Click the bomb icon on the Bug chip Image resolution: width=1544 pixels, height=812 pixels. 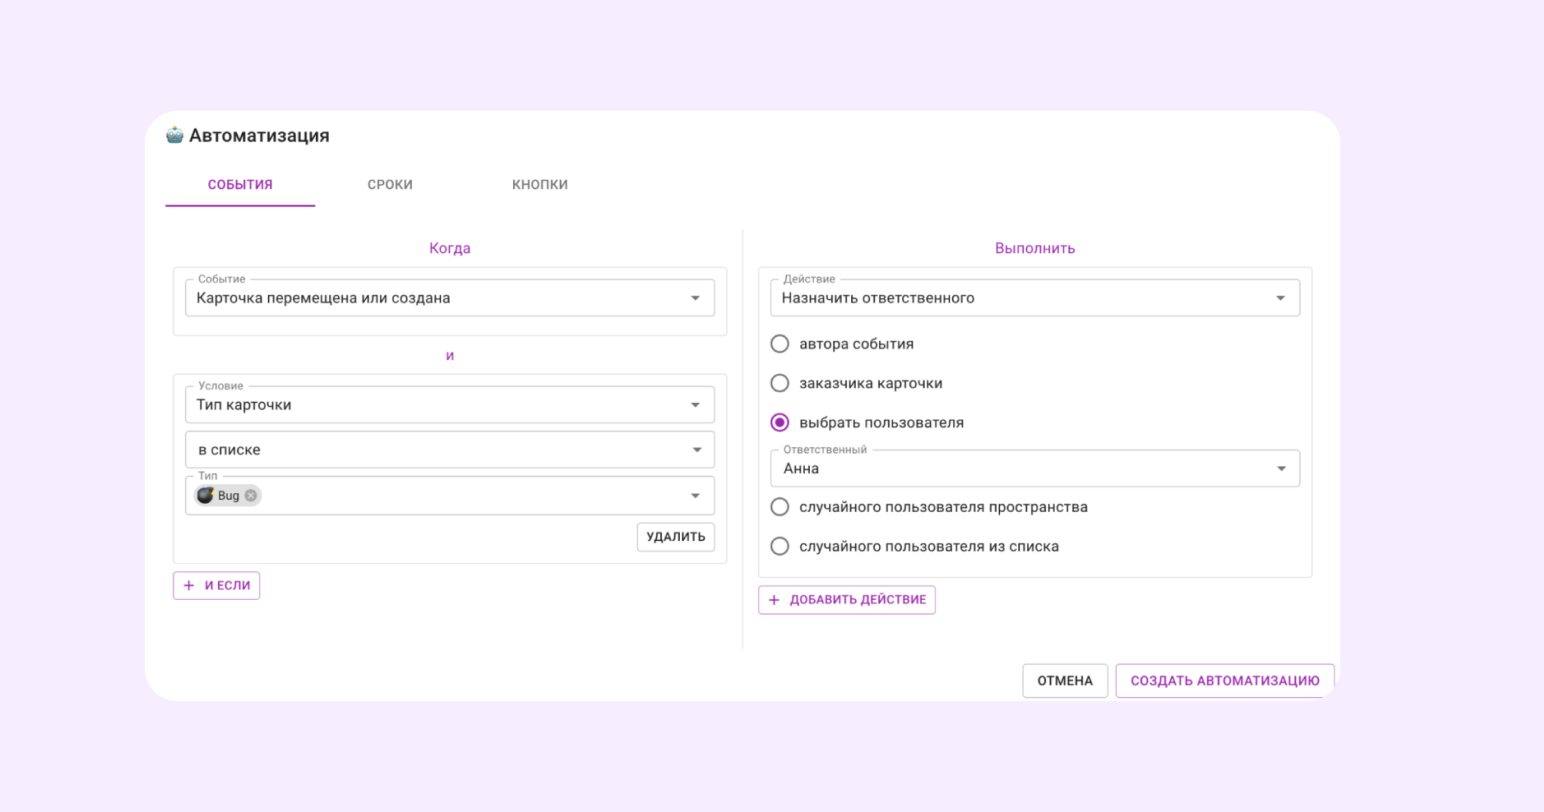(206, 496)
